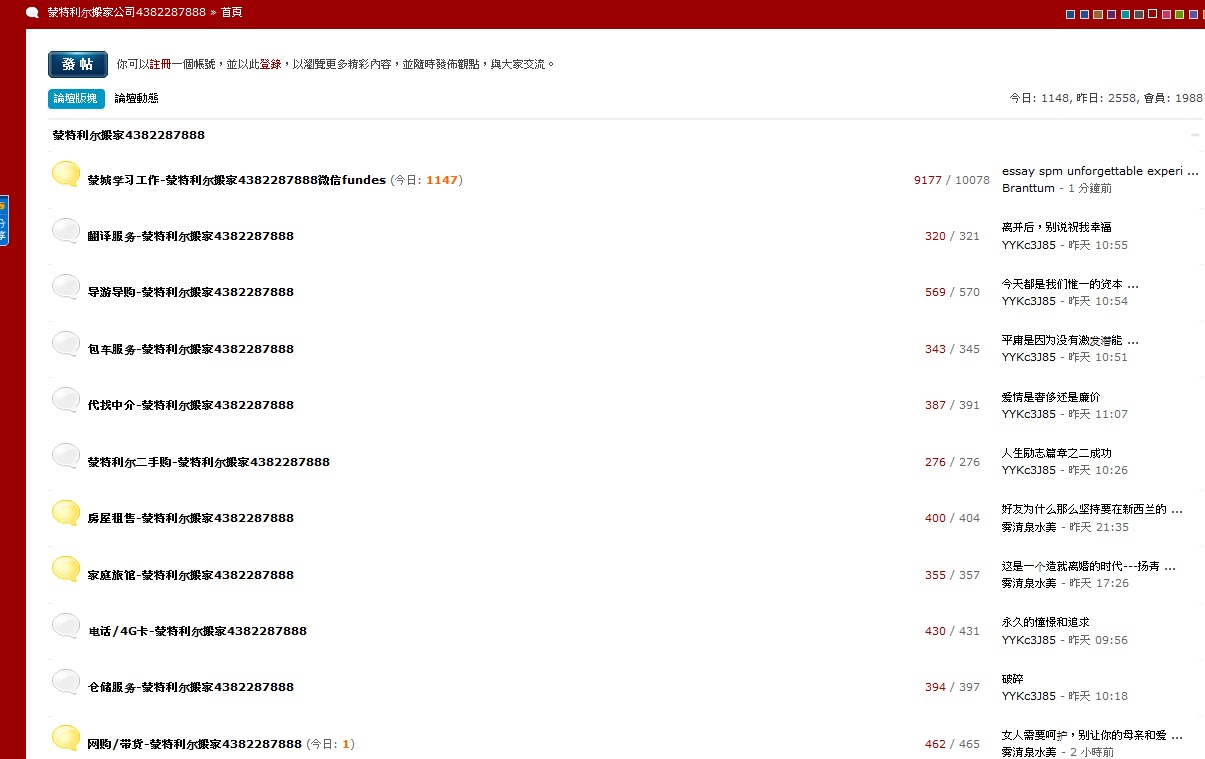Open last post 好友为什么那么坚持要在新西兰的
The width and height of the screenshot is (1205, 759).
(x=1092, y=509)
